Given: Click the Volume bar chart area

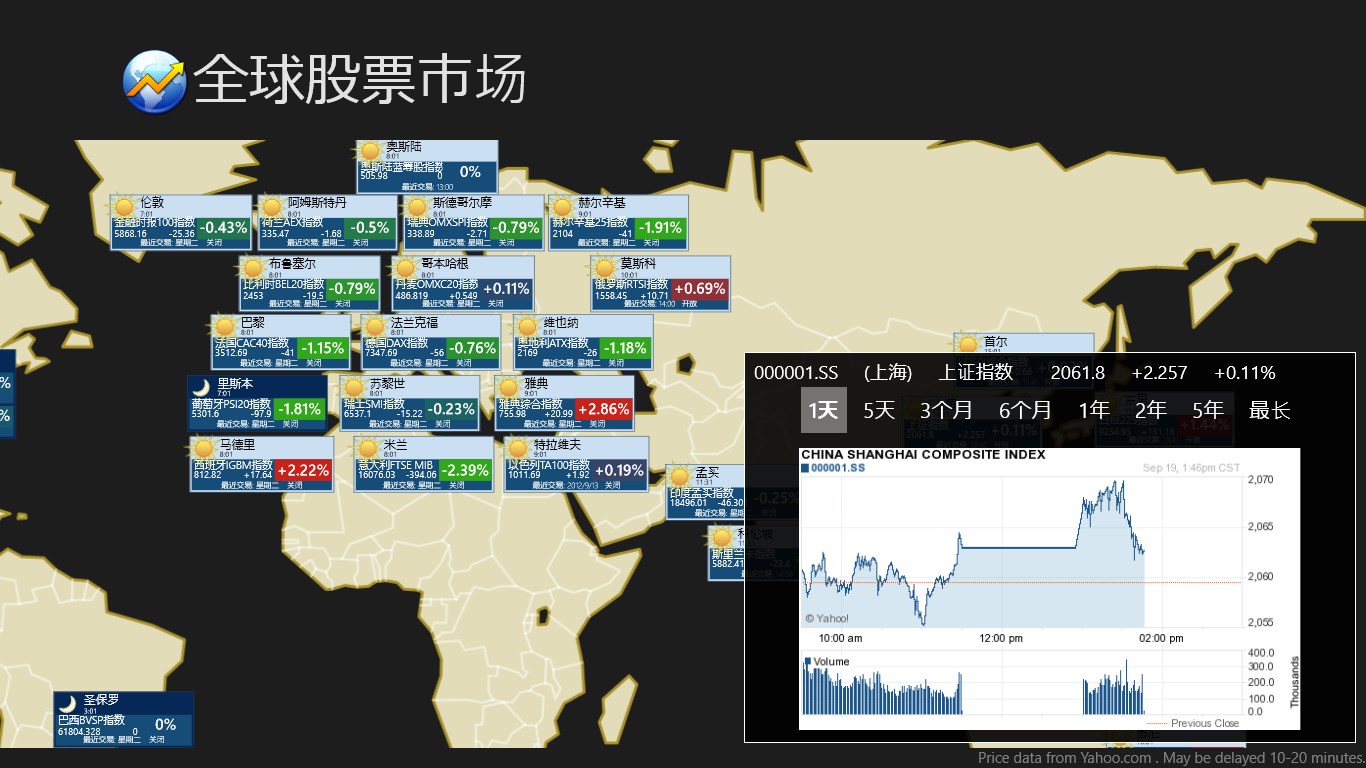Looking at the screenshot, I should point(1021,684).
